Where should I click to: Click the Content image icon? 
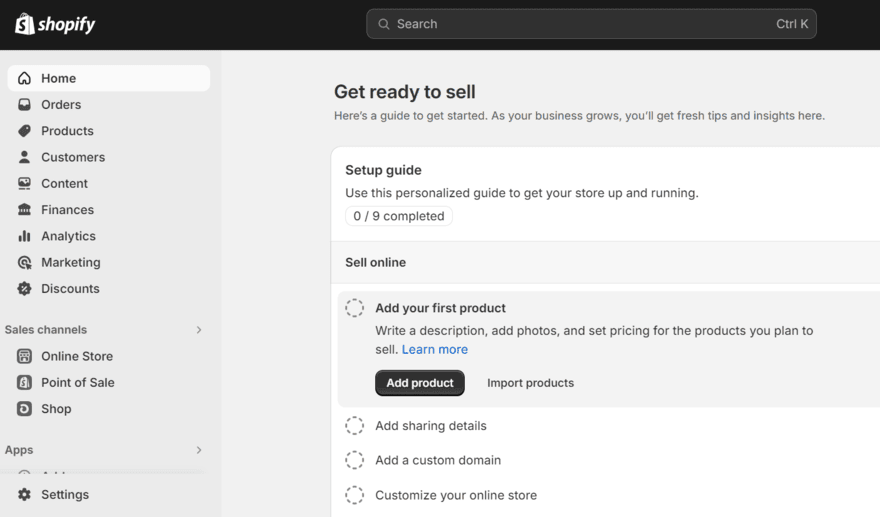point(24,184)
